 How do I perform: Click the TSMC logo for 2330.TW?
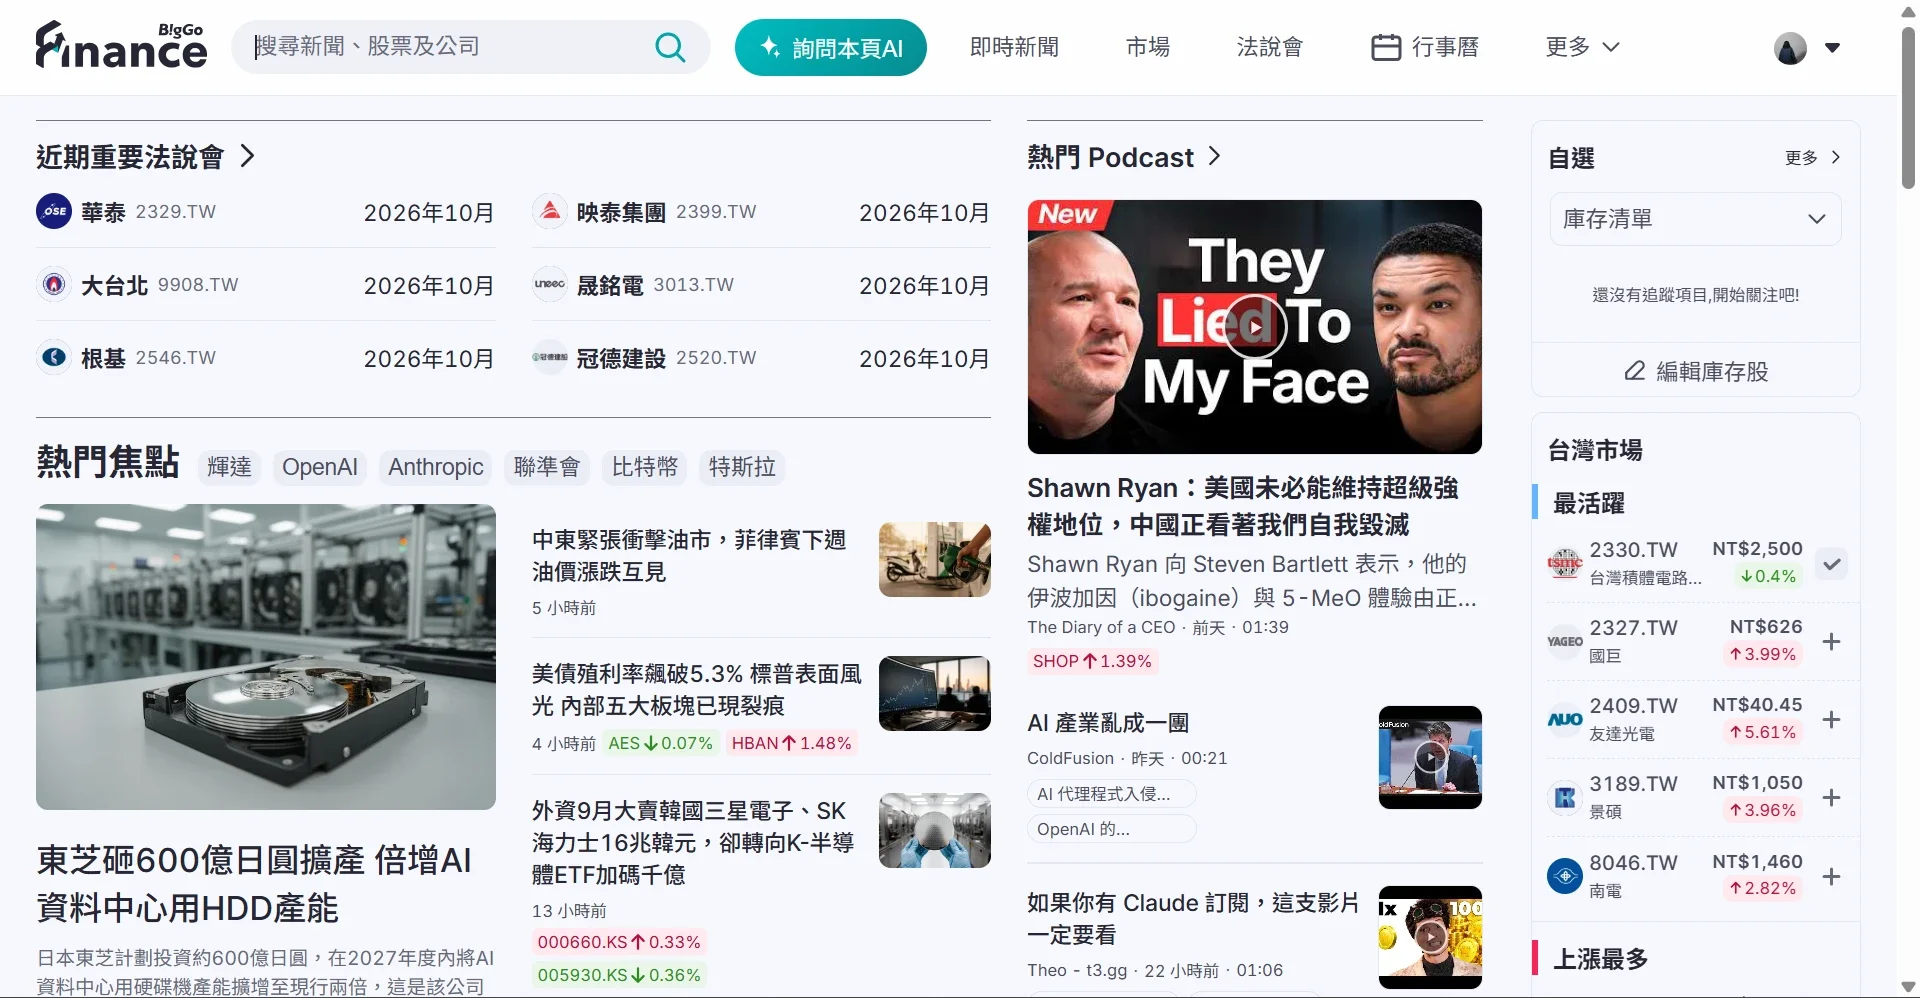(x=1565, y=563)
